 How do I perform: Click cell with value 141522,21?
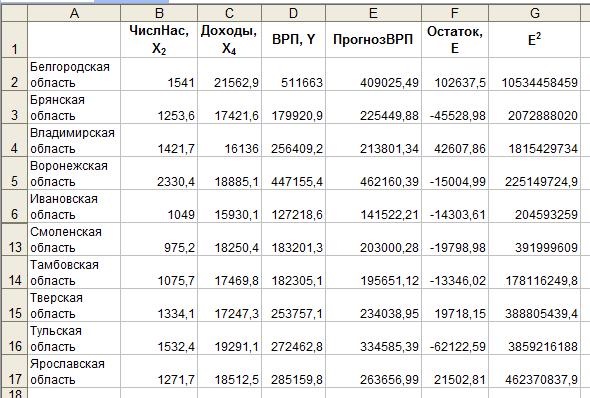tap(373, 206)
